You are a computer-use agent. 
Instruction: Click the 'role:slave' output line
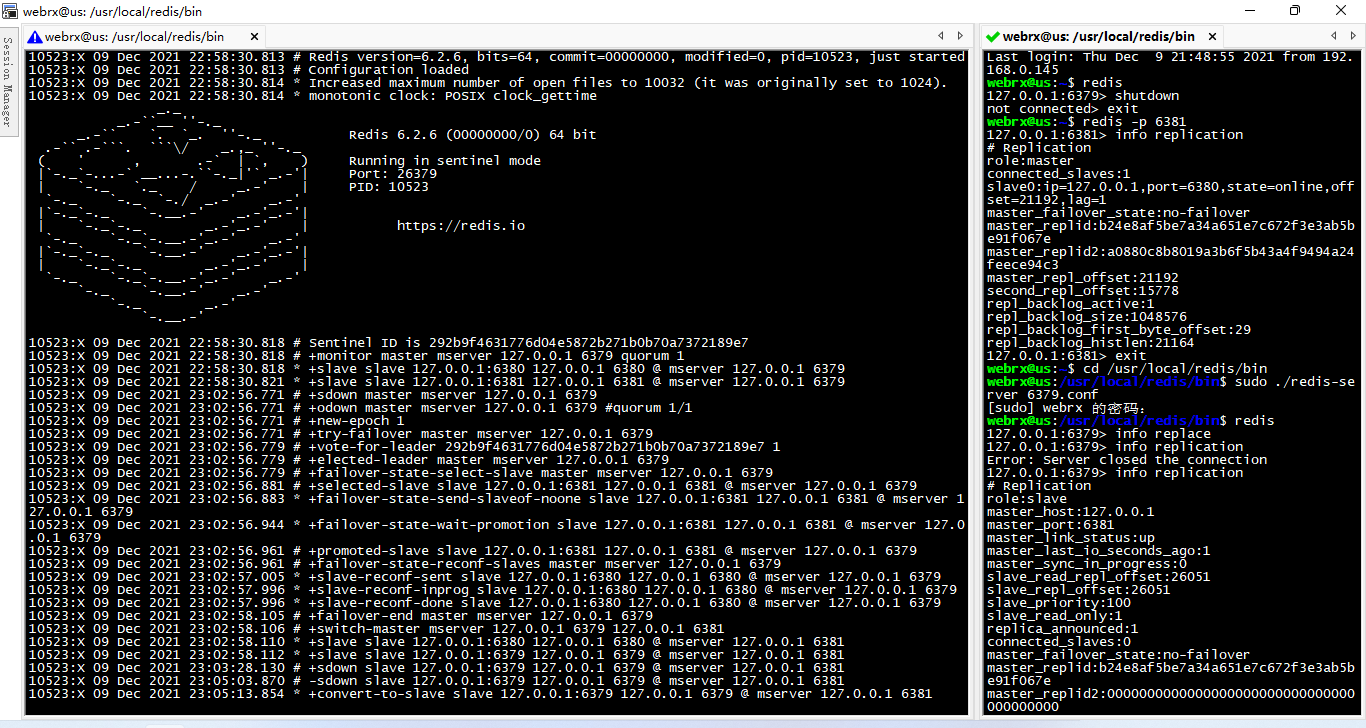pos(1026,499)
